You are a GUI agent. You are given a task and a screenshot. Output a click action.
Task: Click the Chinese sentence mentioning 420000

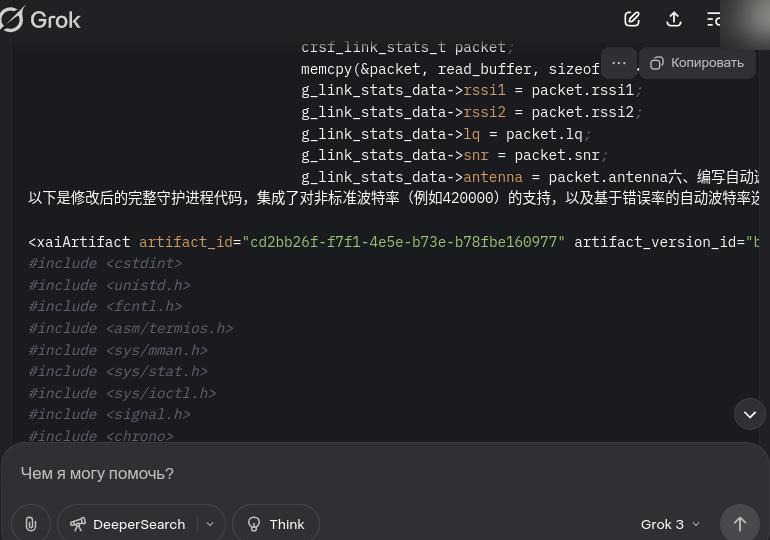click(394, 198)
